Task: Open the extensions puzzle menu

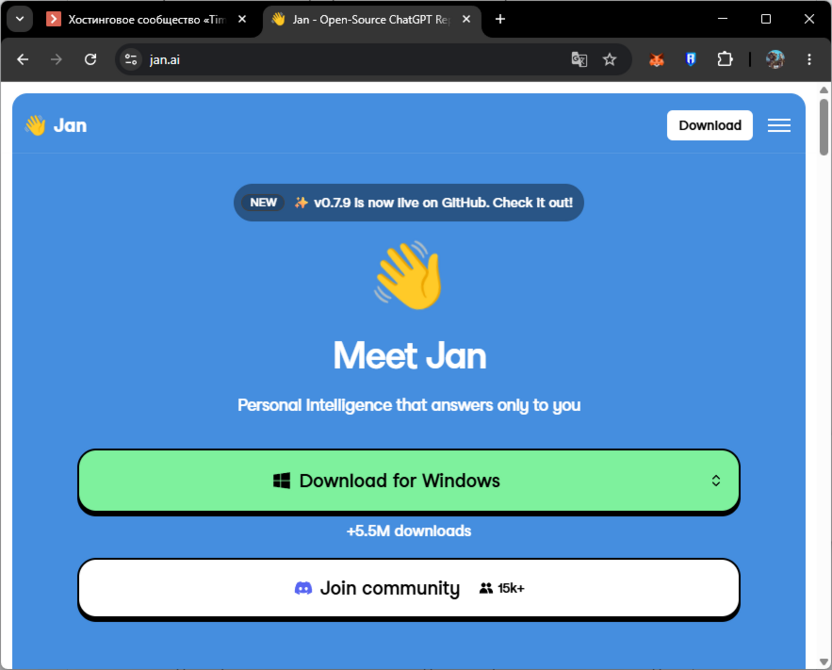Action: (x=725, y=59)
